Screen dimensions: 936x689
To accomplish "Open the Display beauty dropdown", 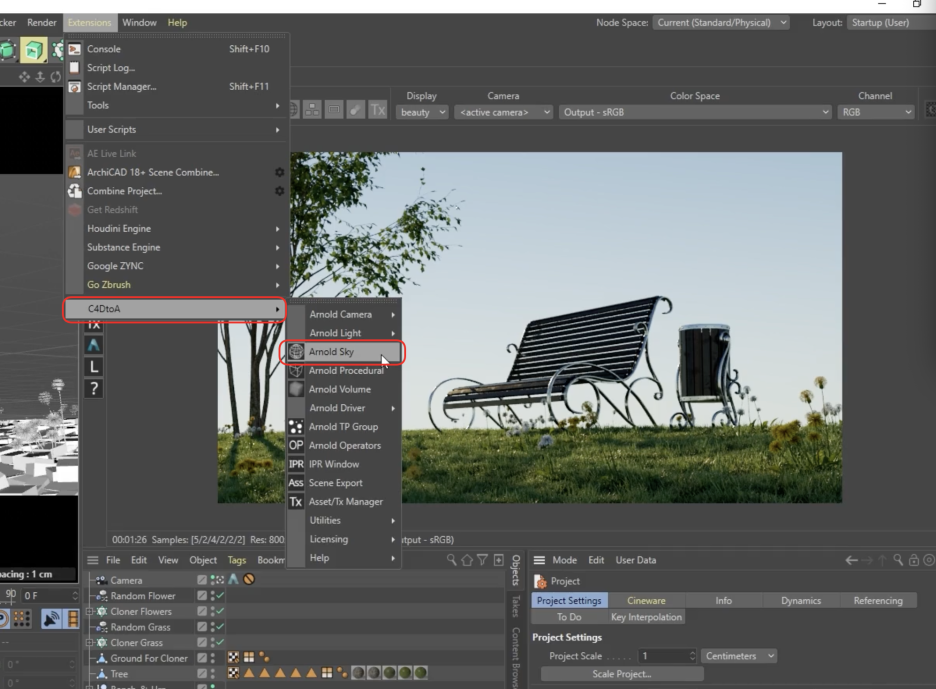I will click(x=421, y=112).
